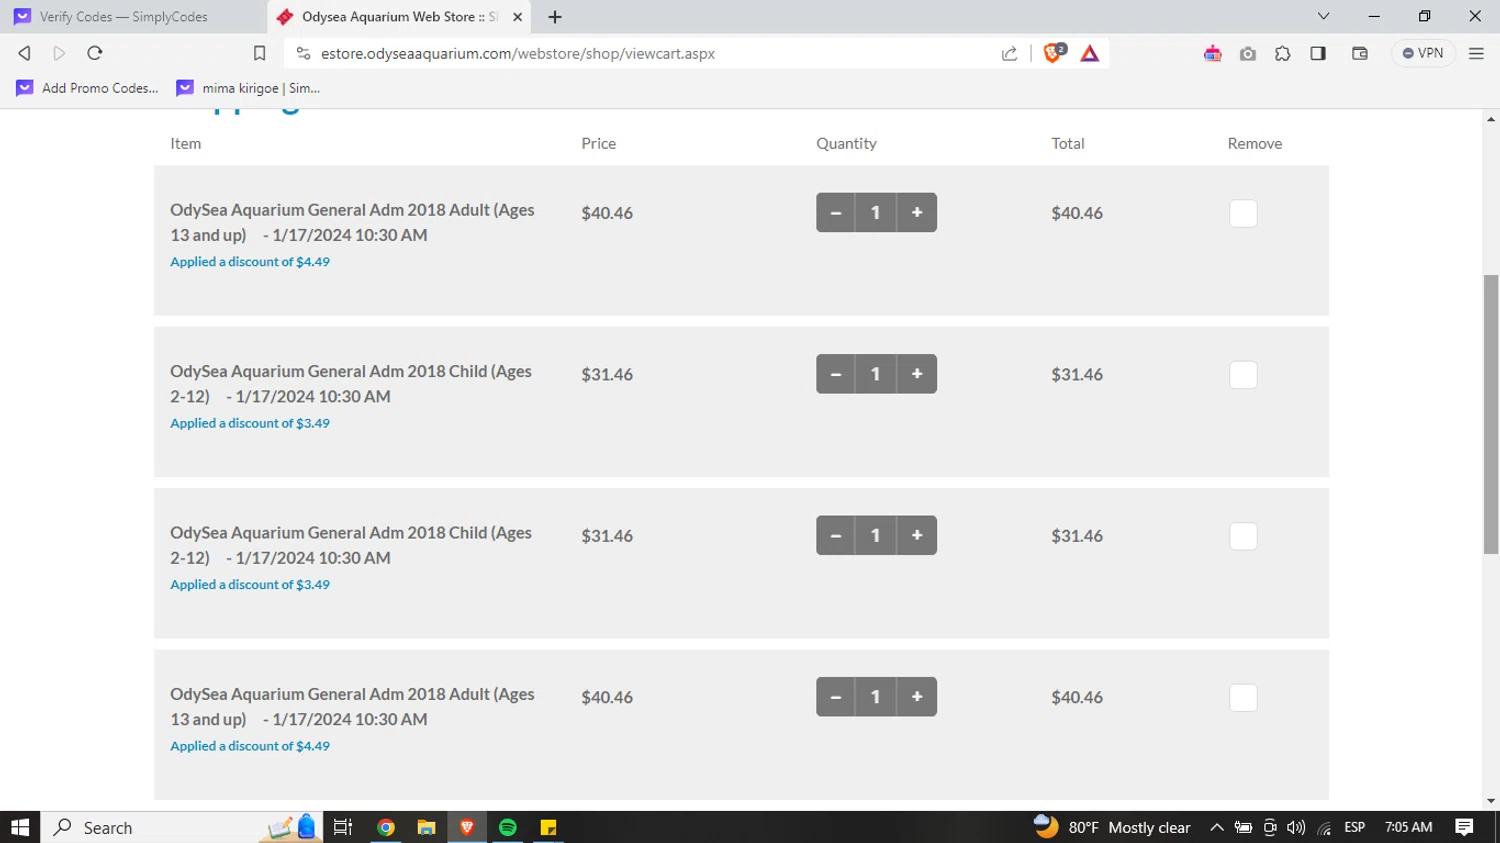Open the Extensions puzzle-piece icon
Viewport: 1500px width, 843px height.
tap(1282, 54)
